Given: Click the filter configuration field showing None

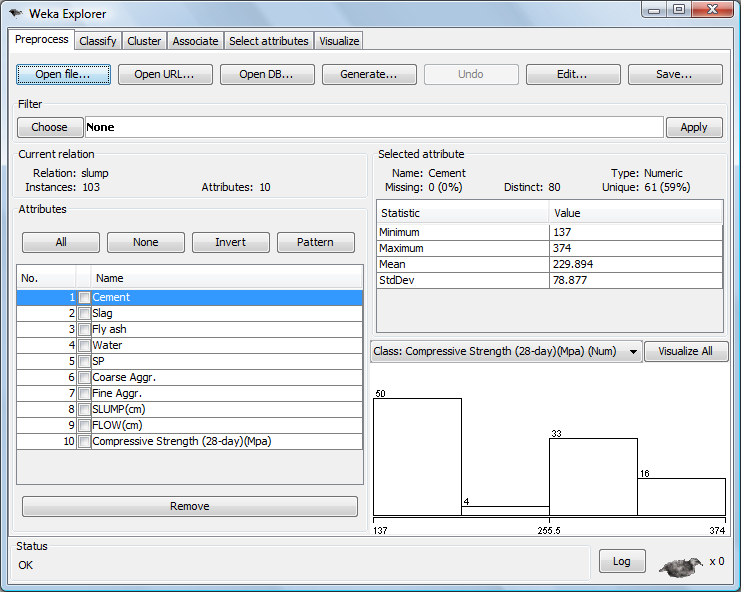Looking at the screenshot, I should [x=374, y=128].
